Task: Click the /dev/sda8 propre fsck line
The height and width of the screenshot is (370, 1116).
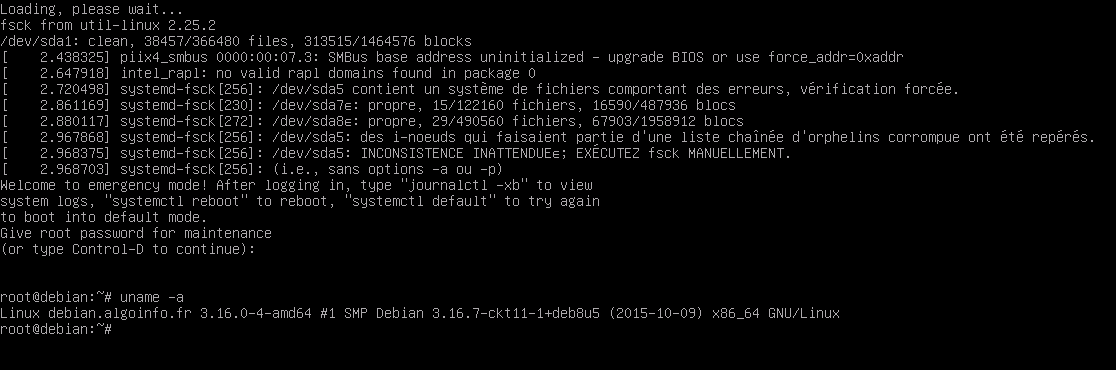Action: click(x=372, y=121)
